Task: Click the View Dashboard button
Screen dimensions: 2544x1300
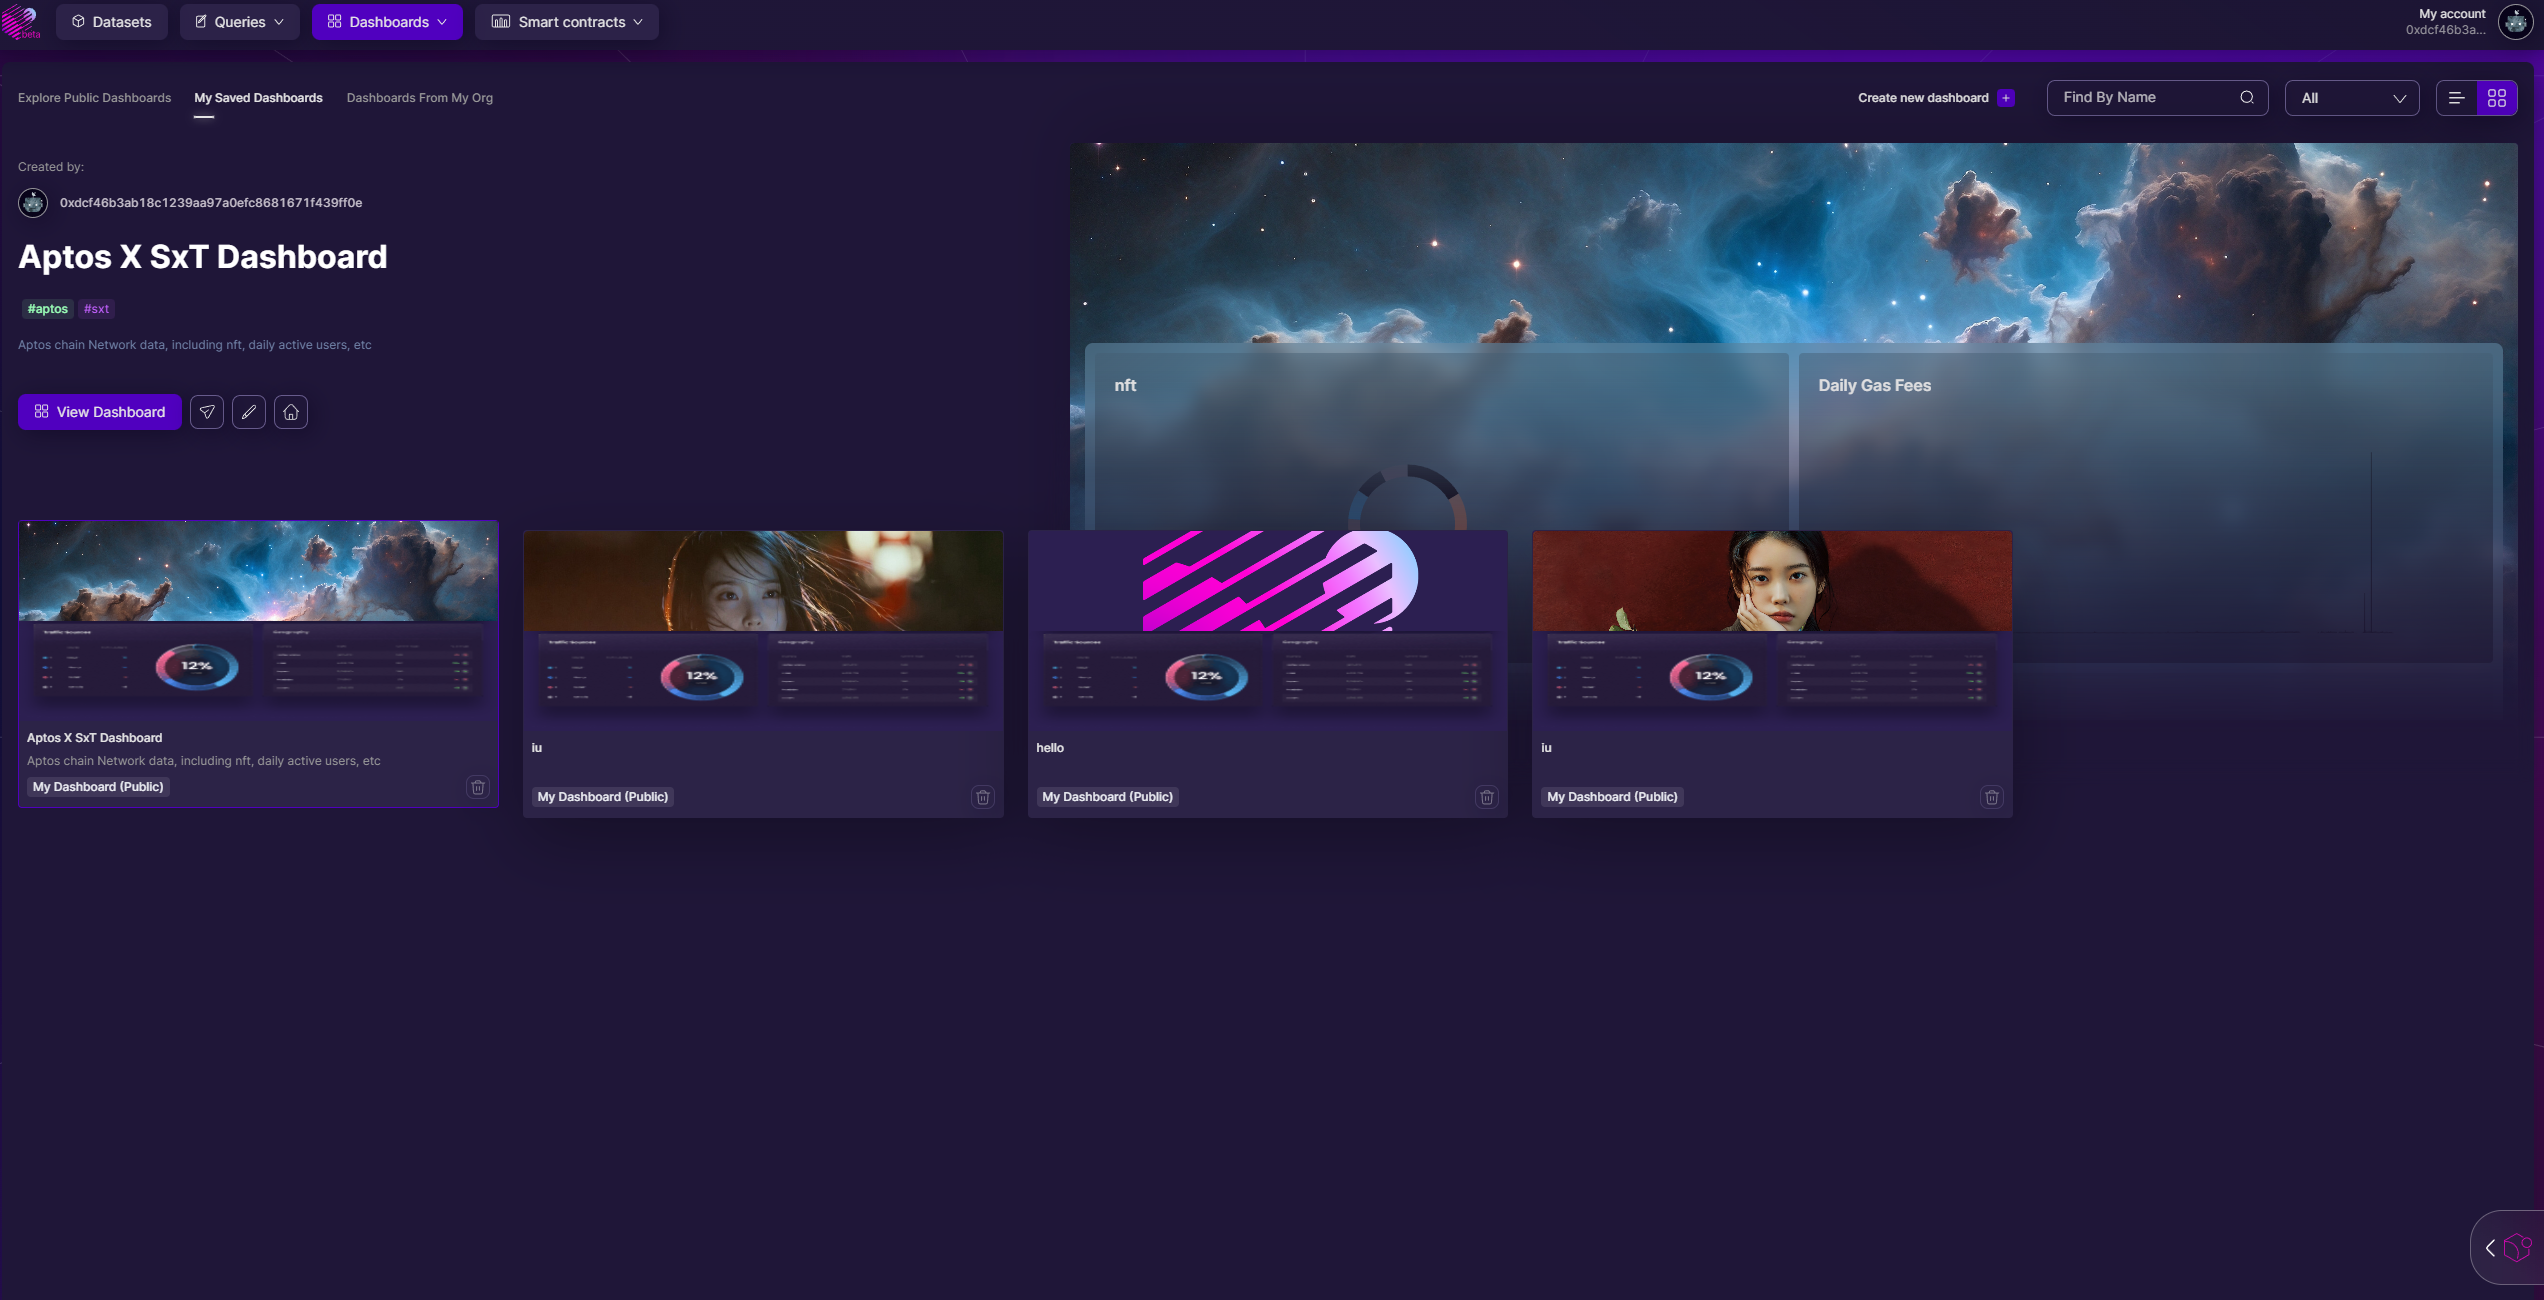Action: [x=100, y=412]
